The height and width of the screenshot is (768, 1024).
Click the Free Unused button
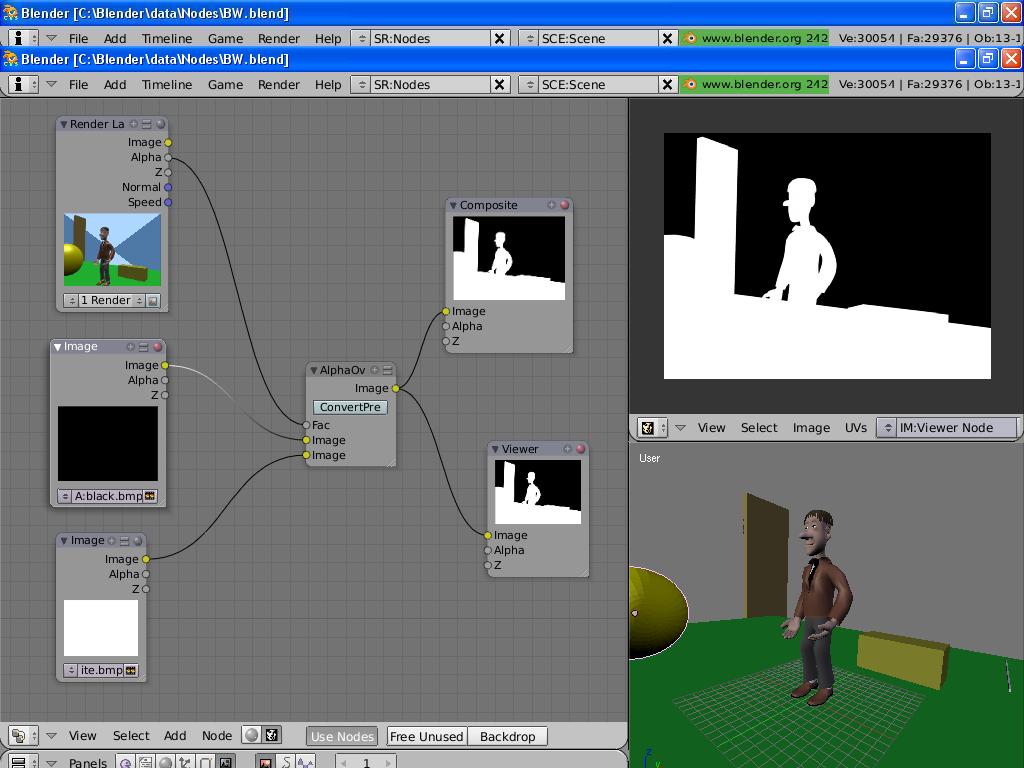pos(426,736)
